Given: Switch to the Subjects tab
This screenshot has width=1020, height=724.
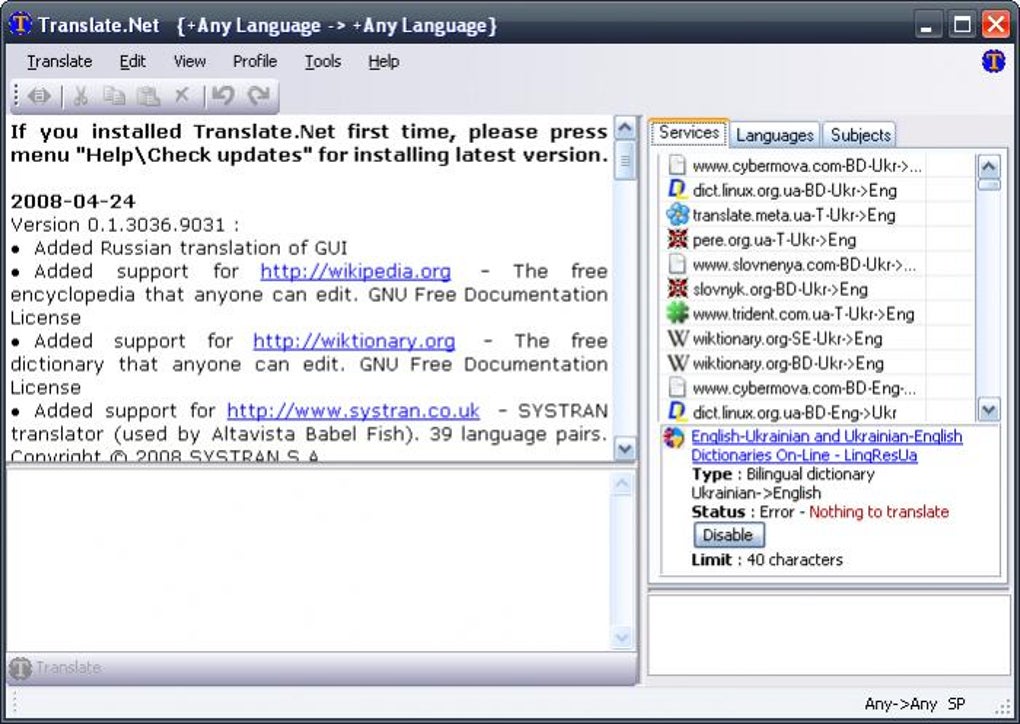Looking at the screenshot, I should click(860, 135).
